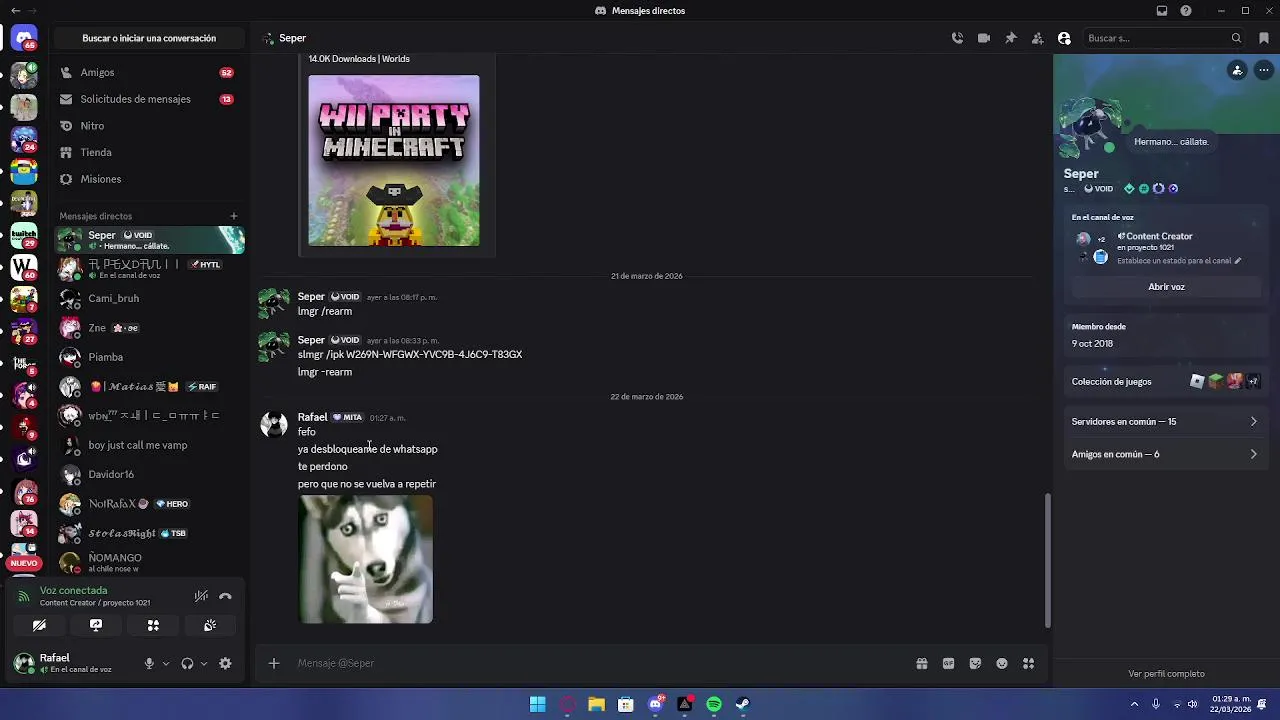Disconnect from the voice call
1280x720 pixels.
225,596
